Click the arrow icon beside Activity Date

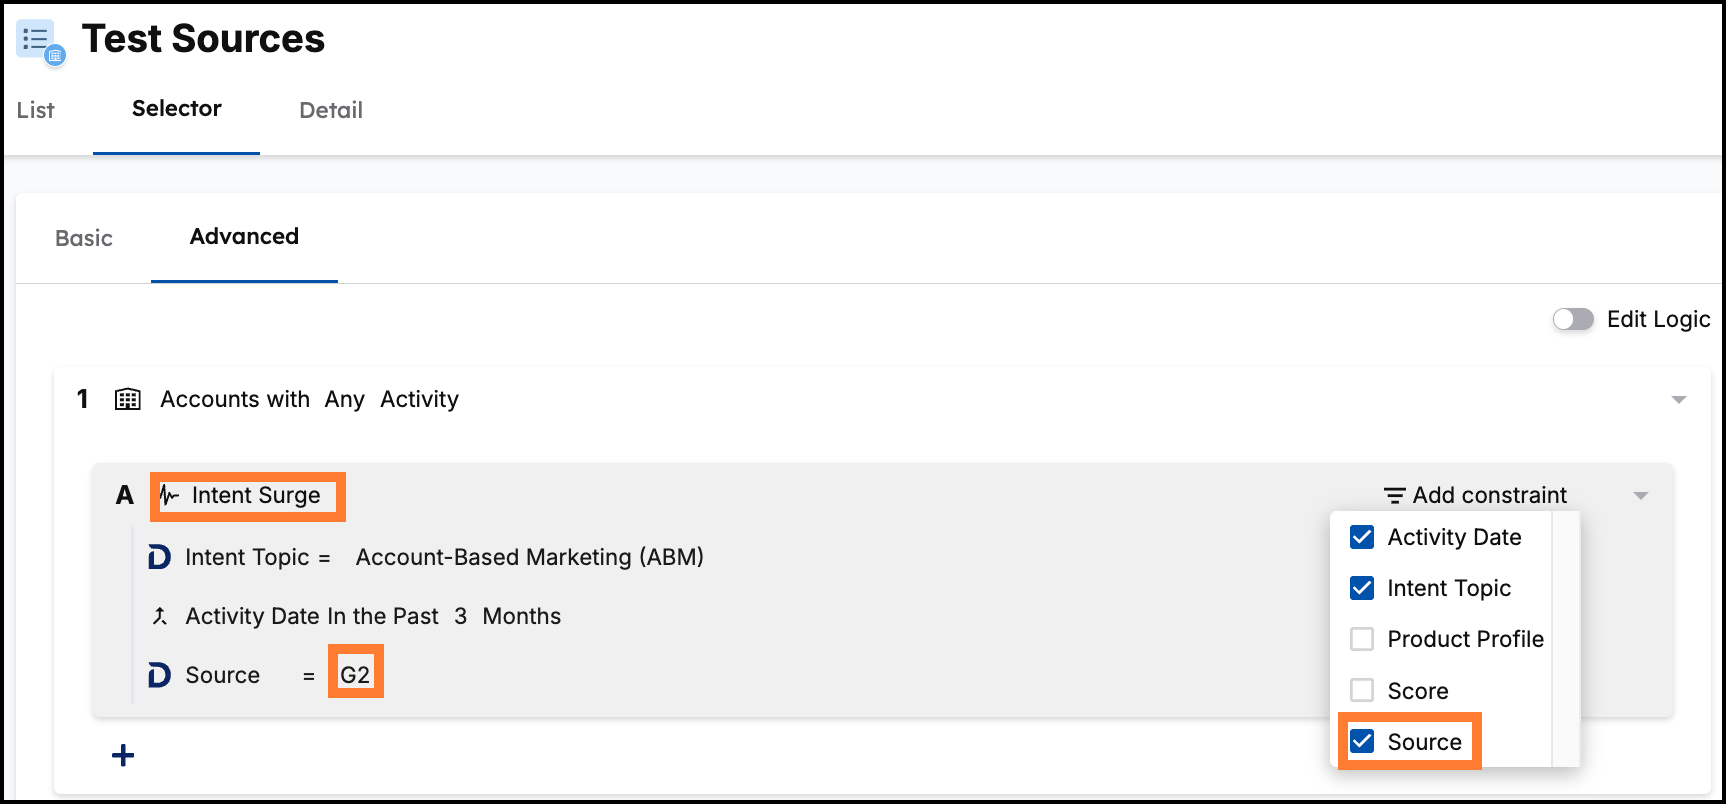[x=159, y=616]
